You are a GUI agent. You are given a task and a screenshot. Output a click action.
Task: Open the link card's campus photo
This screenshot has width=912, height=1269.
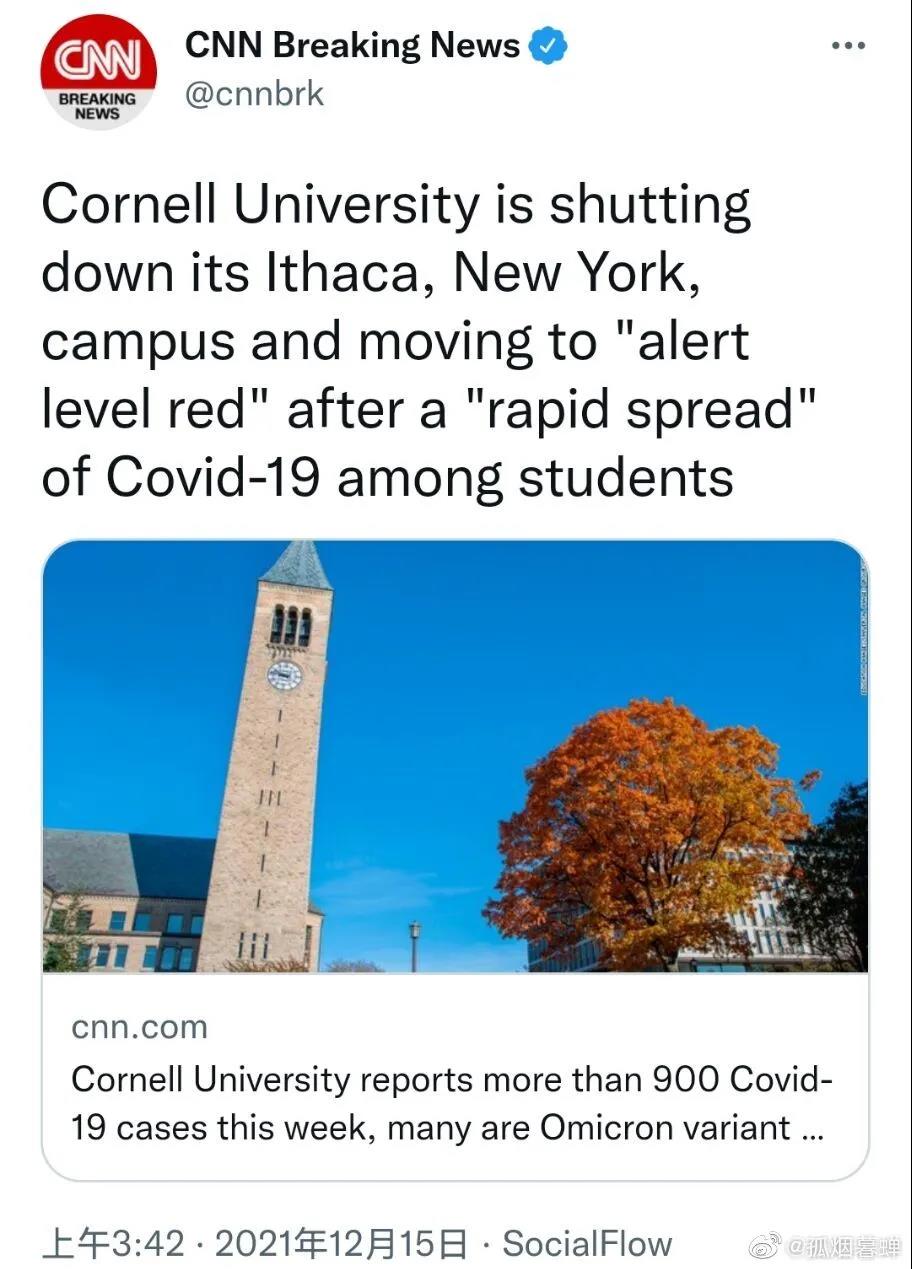455,756
